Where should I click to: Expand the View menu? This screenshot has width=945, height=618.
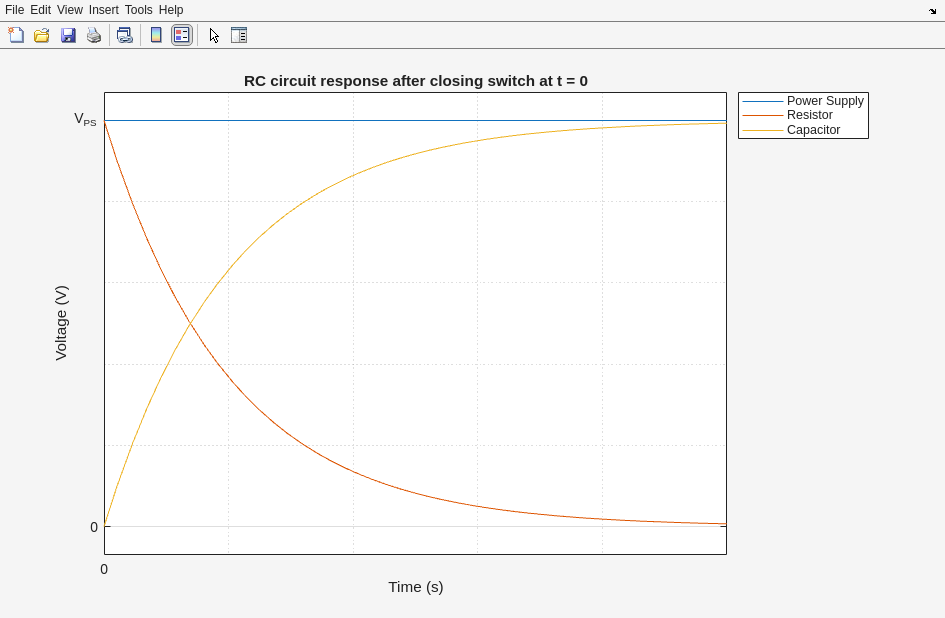[x=69, y=10]
